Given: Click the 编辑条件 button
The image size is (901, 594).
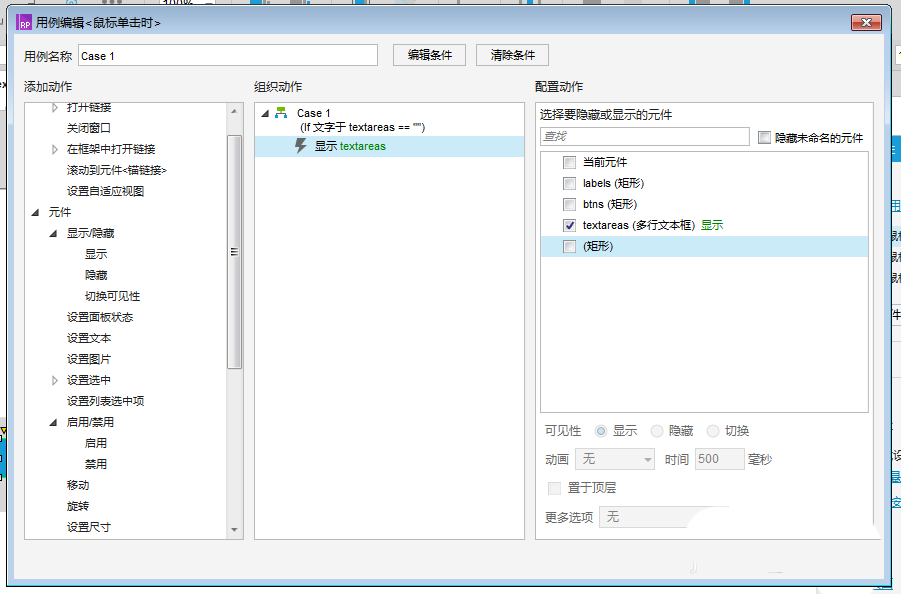Looking at the screenshot, I should (428, 55).
